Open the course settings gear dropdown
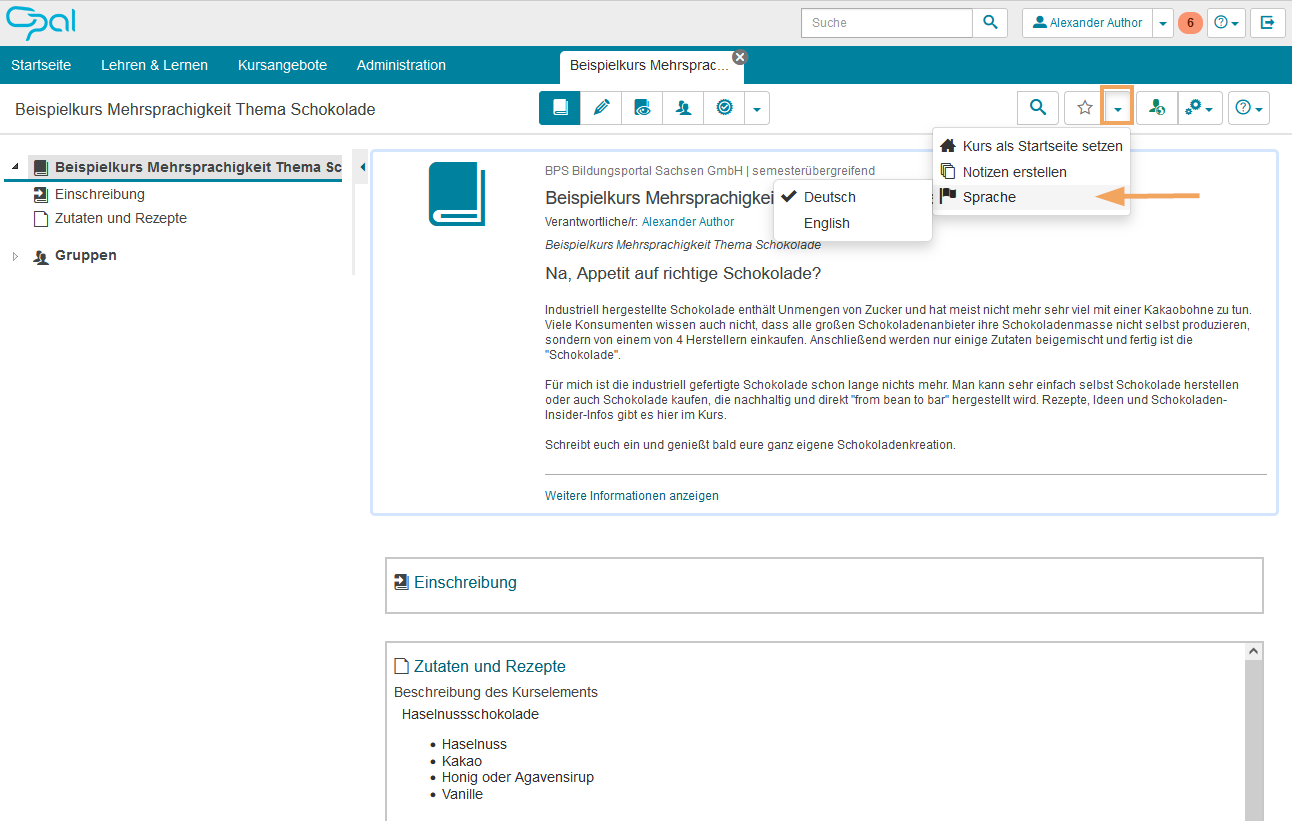This screenshot has height=821, width=1292. pos(1200,108)
